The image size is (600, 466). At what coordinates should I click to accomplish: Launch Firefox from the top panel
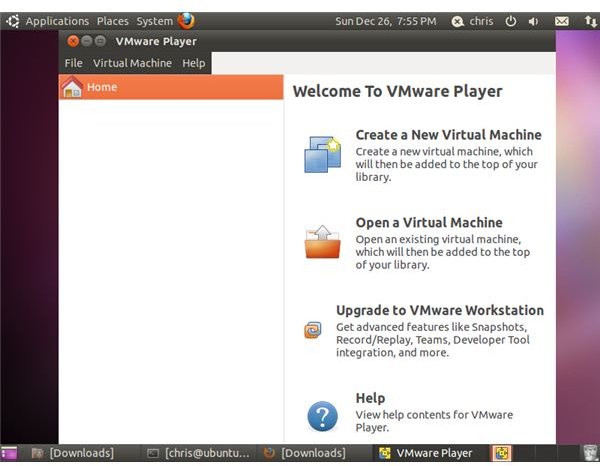point(186,21)
